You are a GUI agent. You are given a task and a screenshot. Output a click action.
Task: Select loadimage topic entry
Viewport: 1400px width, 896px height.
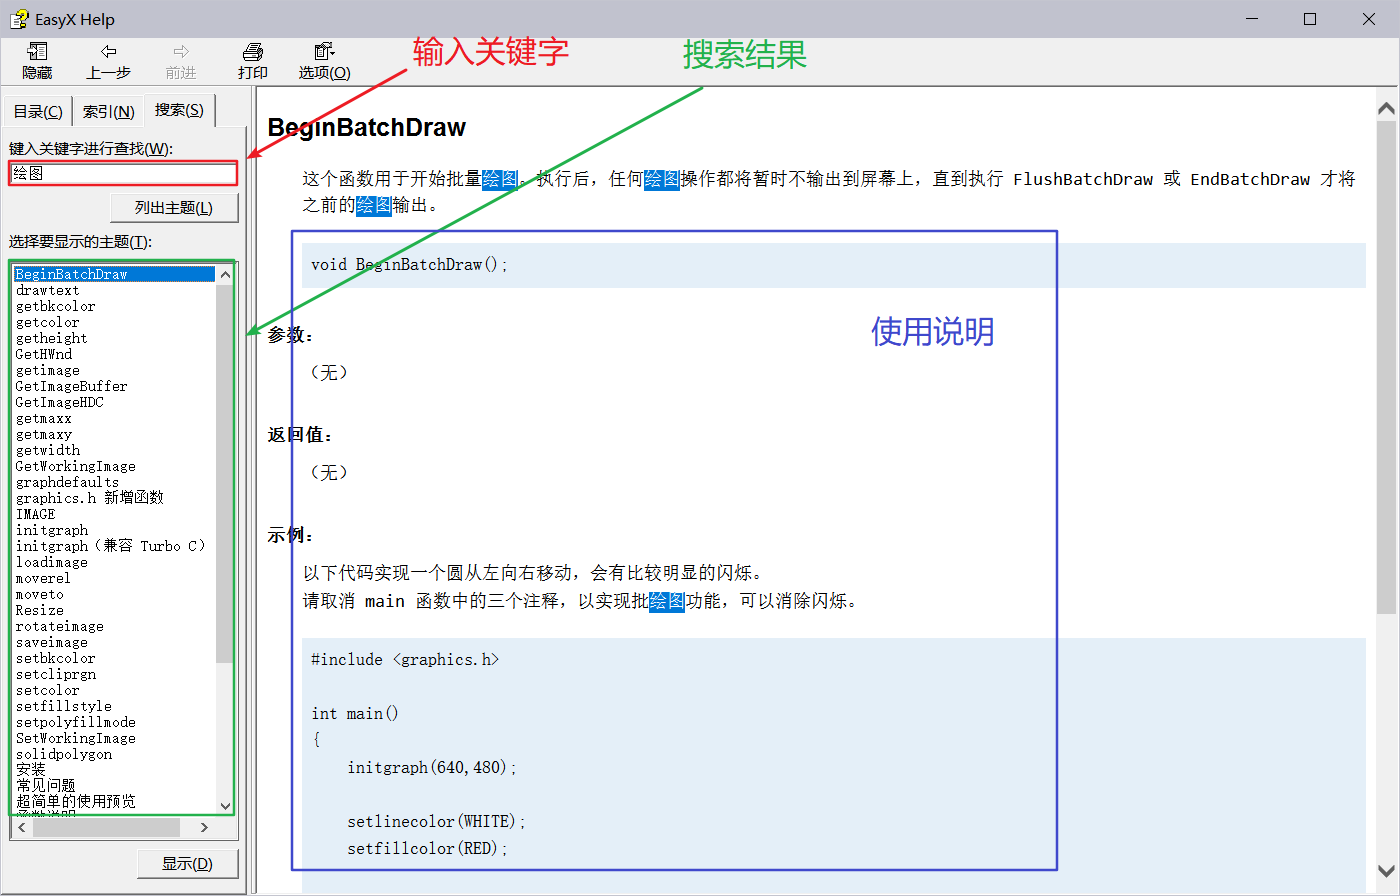point(51,562)
